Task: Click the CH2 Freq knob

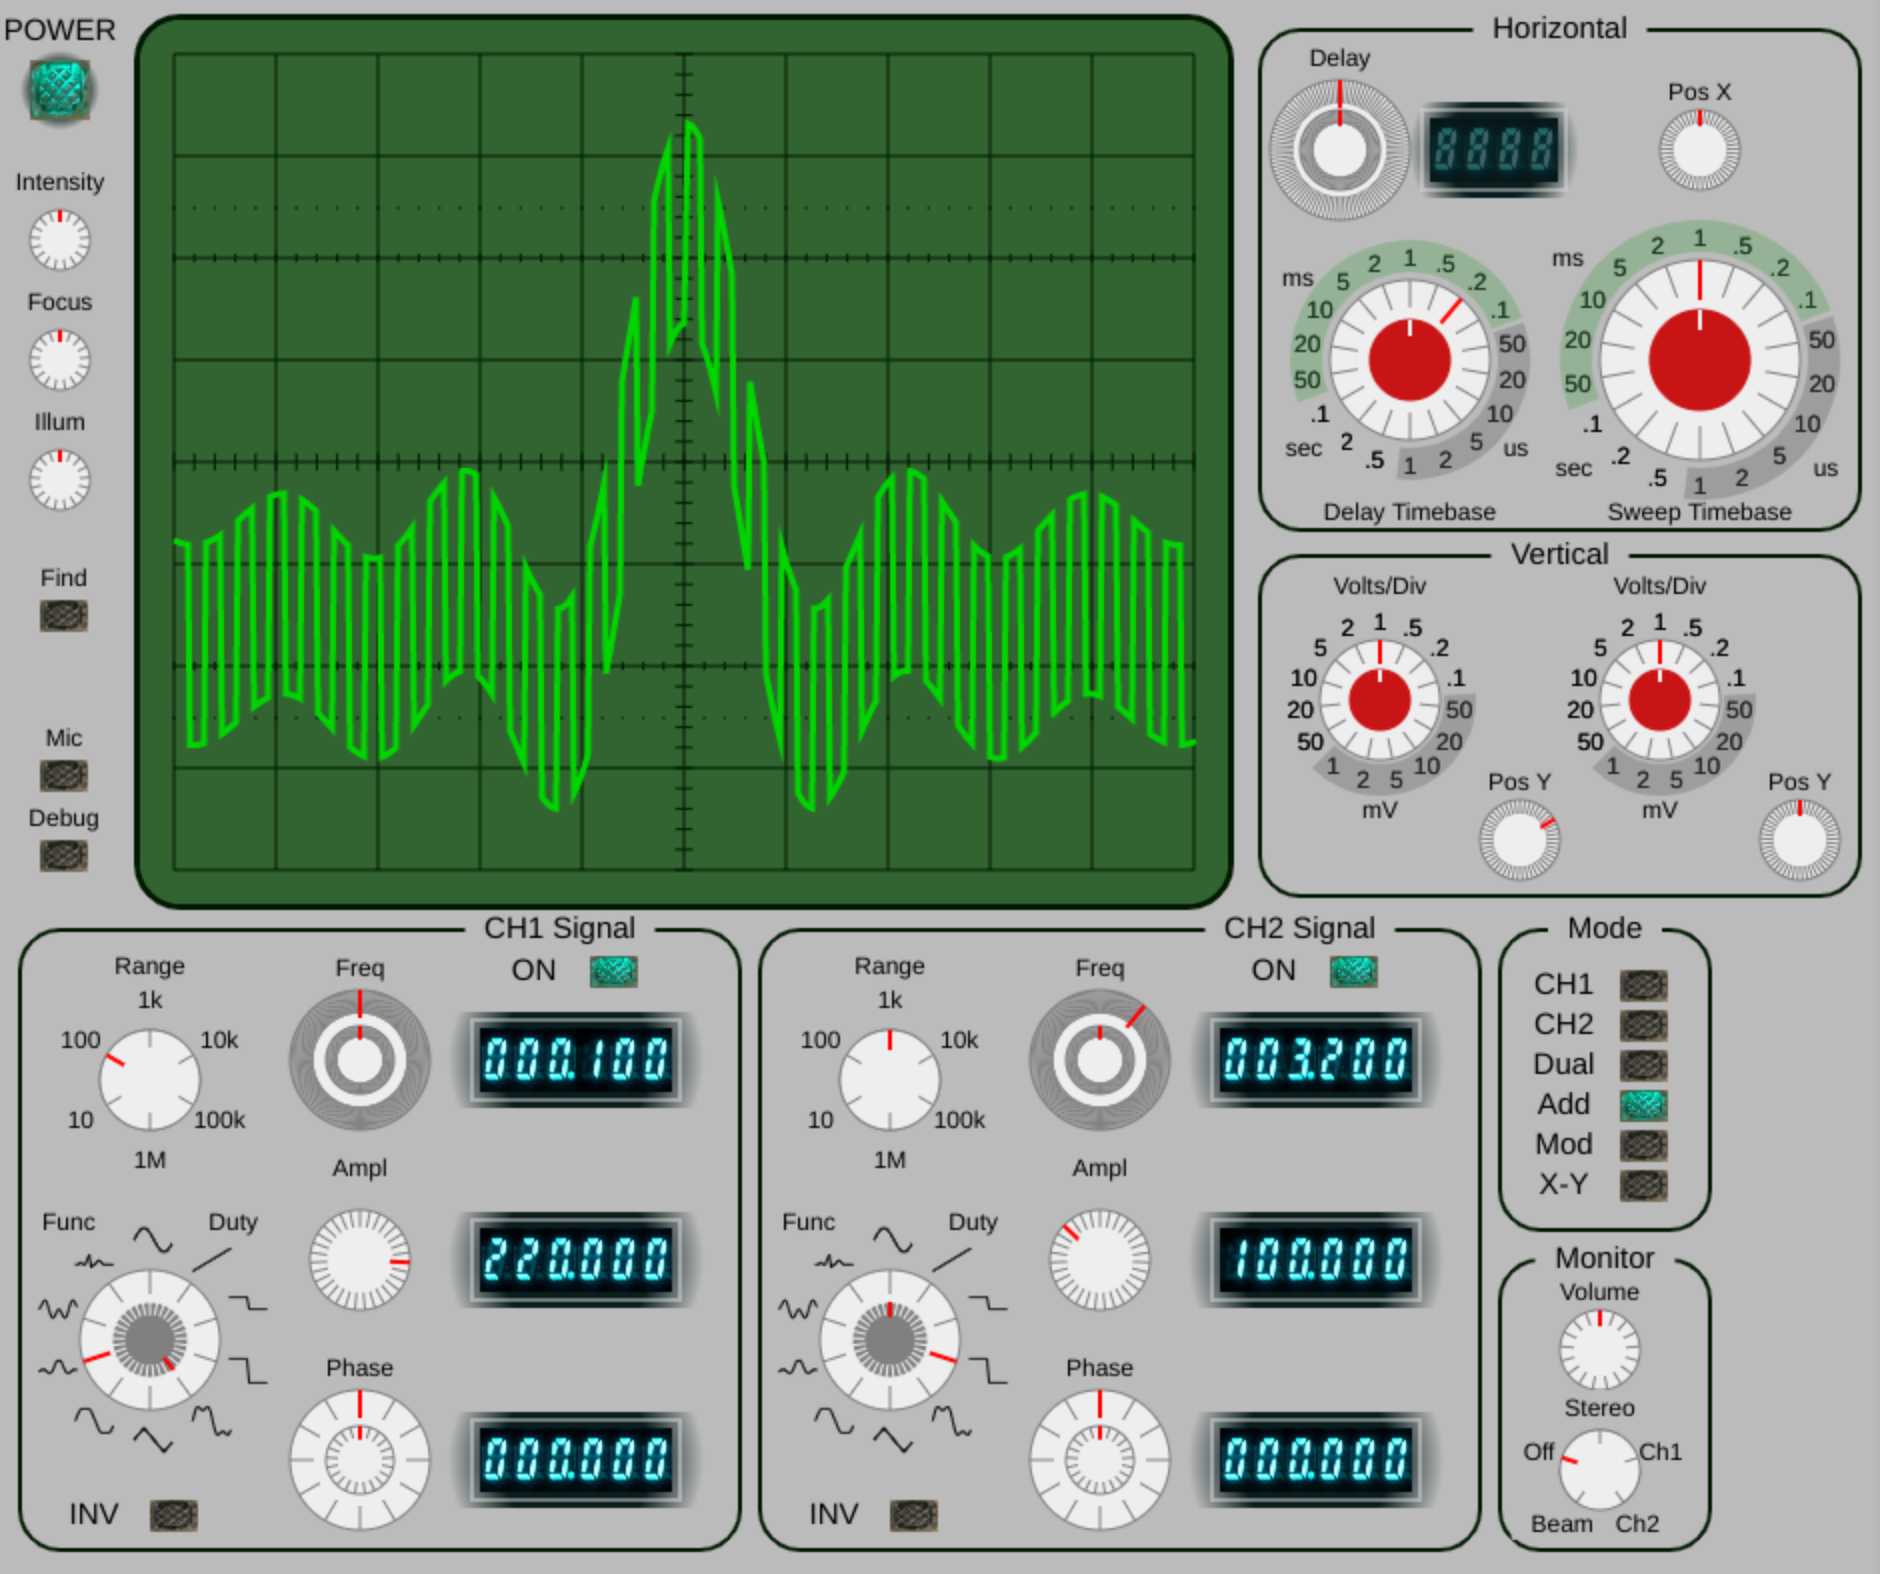Action: click(1100, 1060)
